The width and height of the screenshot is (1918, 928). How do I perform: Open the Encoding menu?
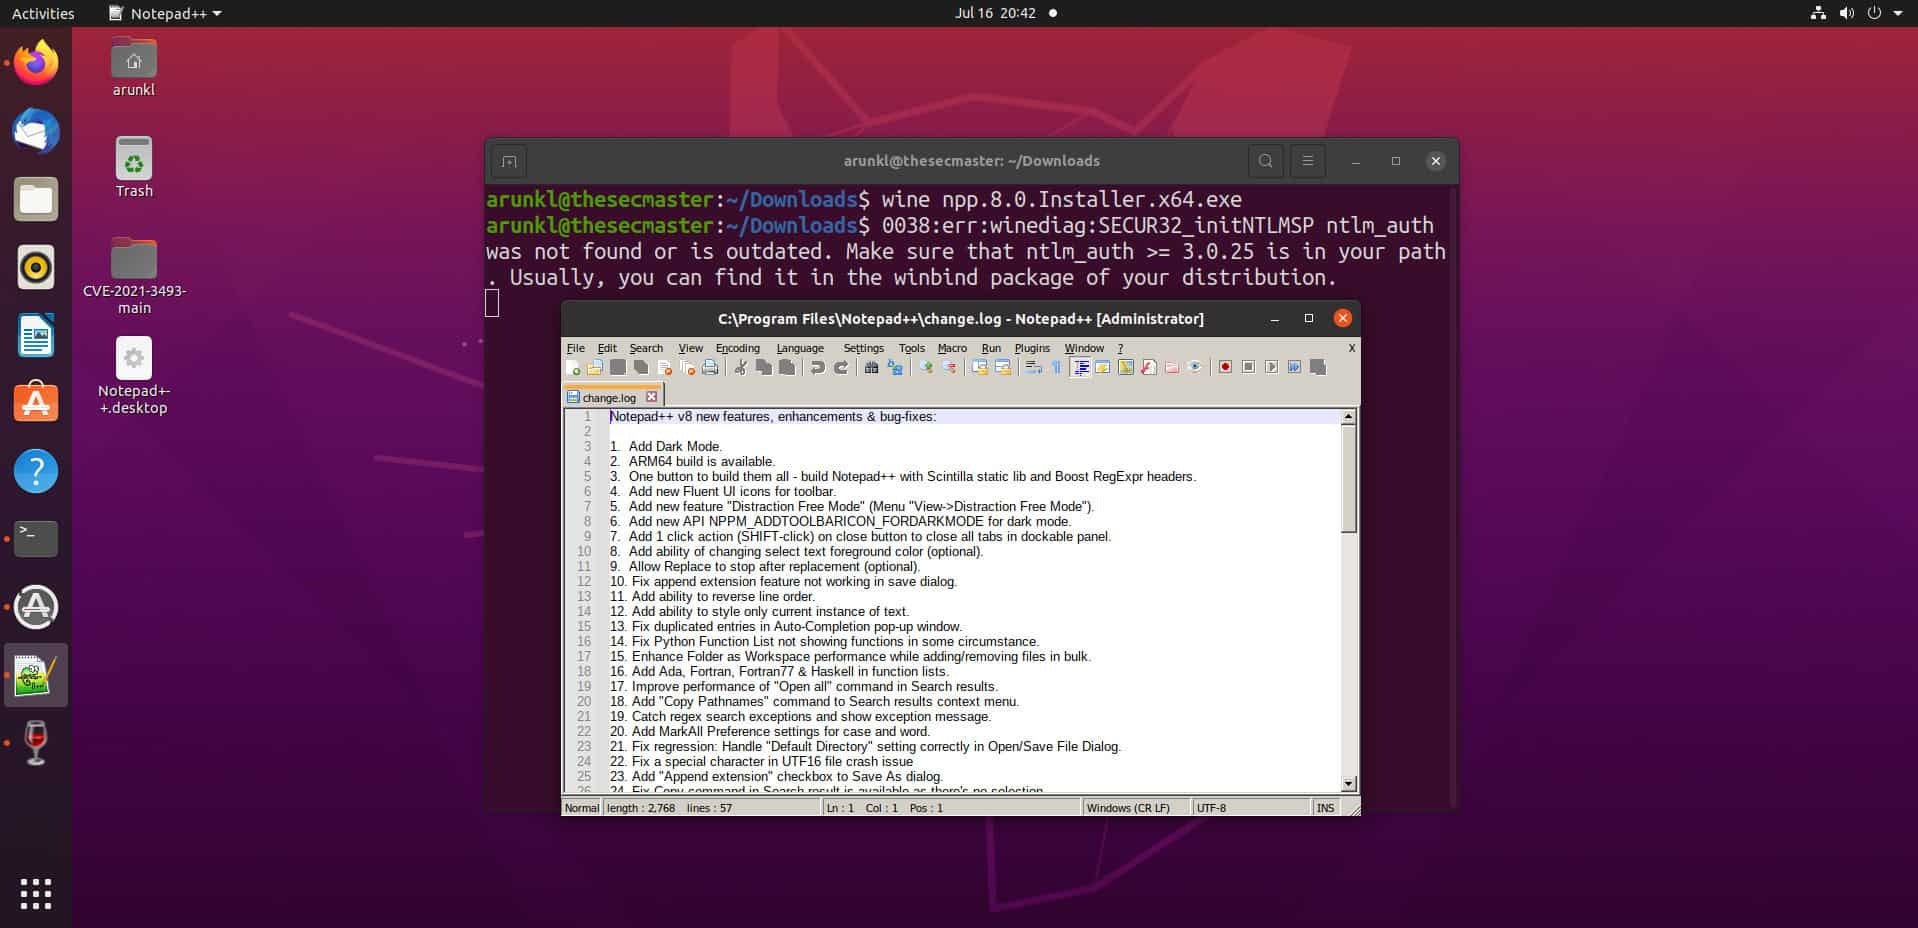tap(738, 348)
